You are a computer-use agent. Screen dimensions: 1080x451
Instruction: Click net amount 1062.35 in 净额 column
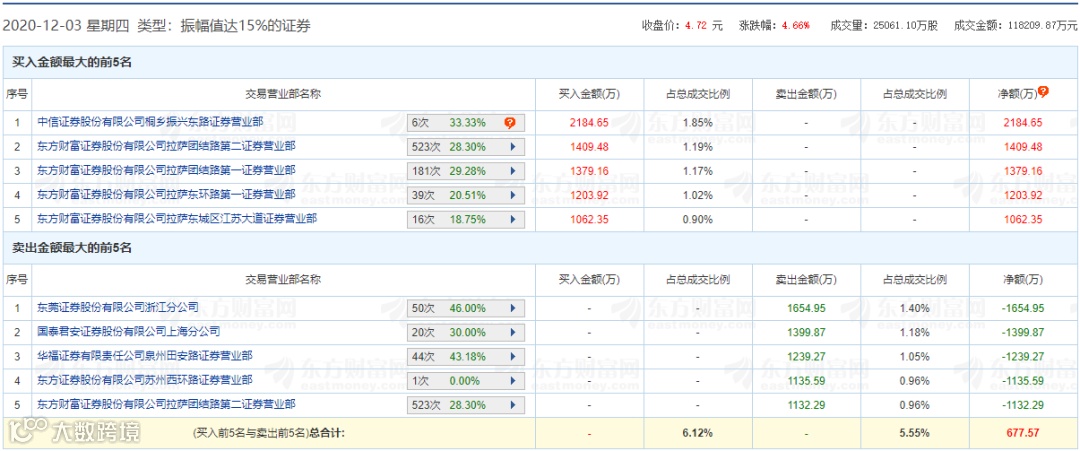(1023, 220)
